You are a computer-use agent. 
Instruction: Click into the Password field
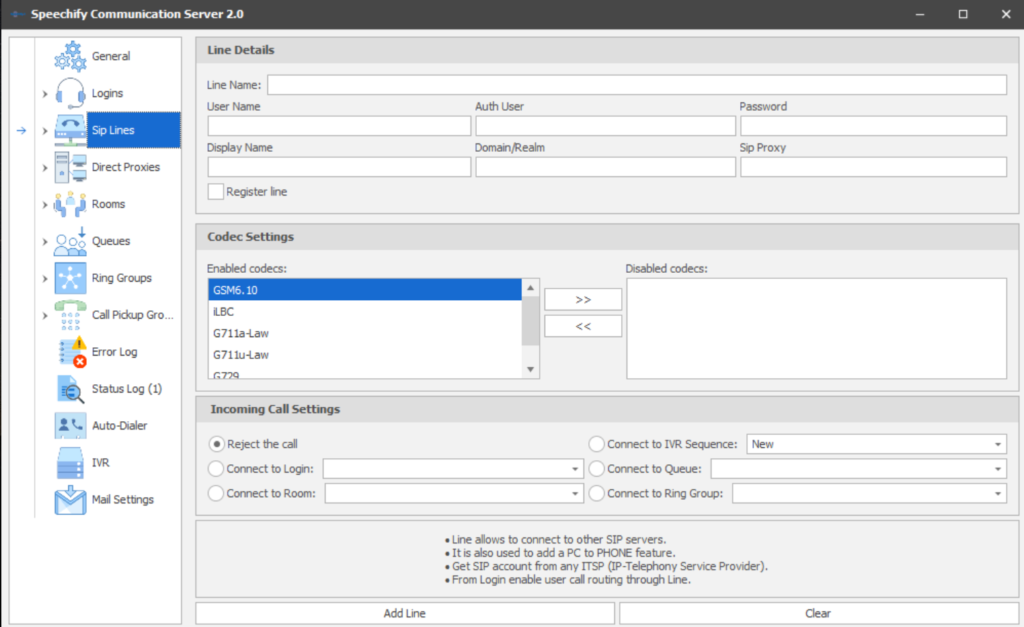[873, 126]
